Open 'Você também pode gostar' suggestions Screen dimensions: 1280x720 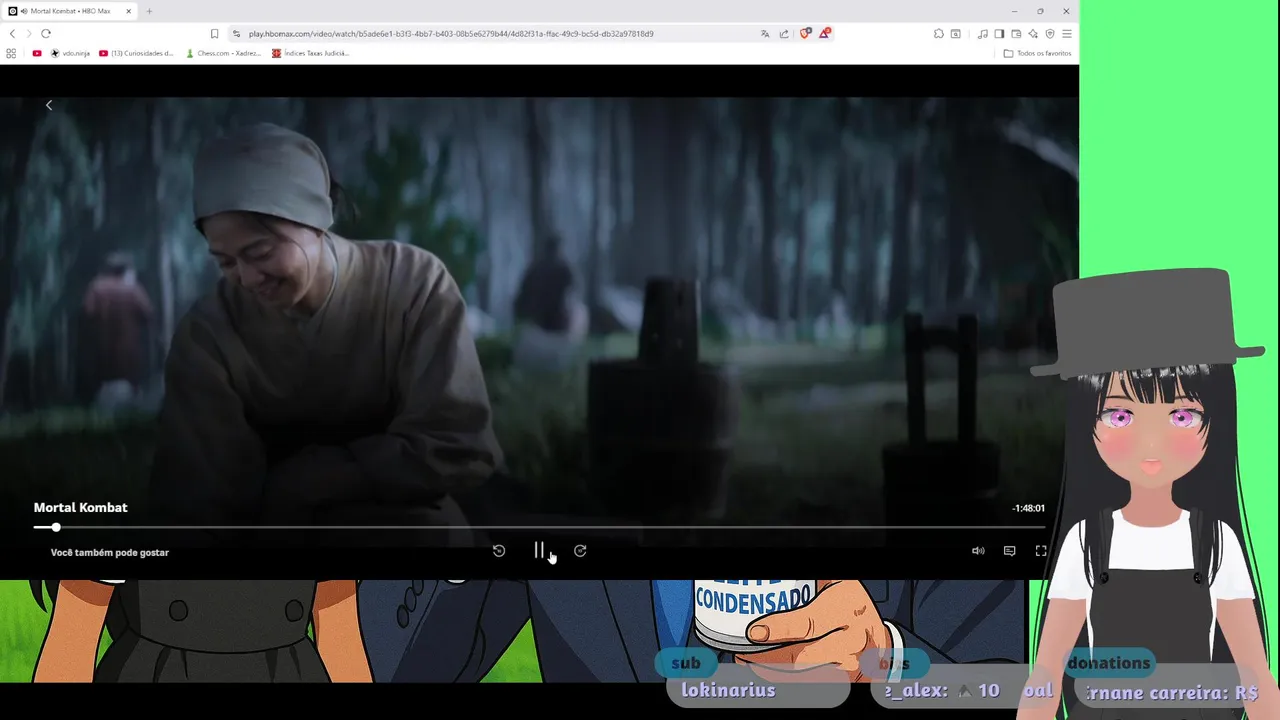110,552
